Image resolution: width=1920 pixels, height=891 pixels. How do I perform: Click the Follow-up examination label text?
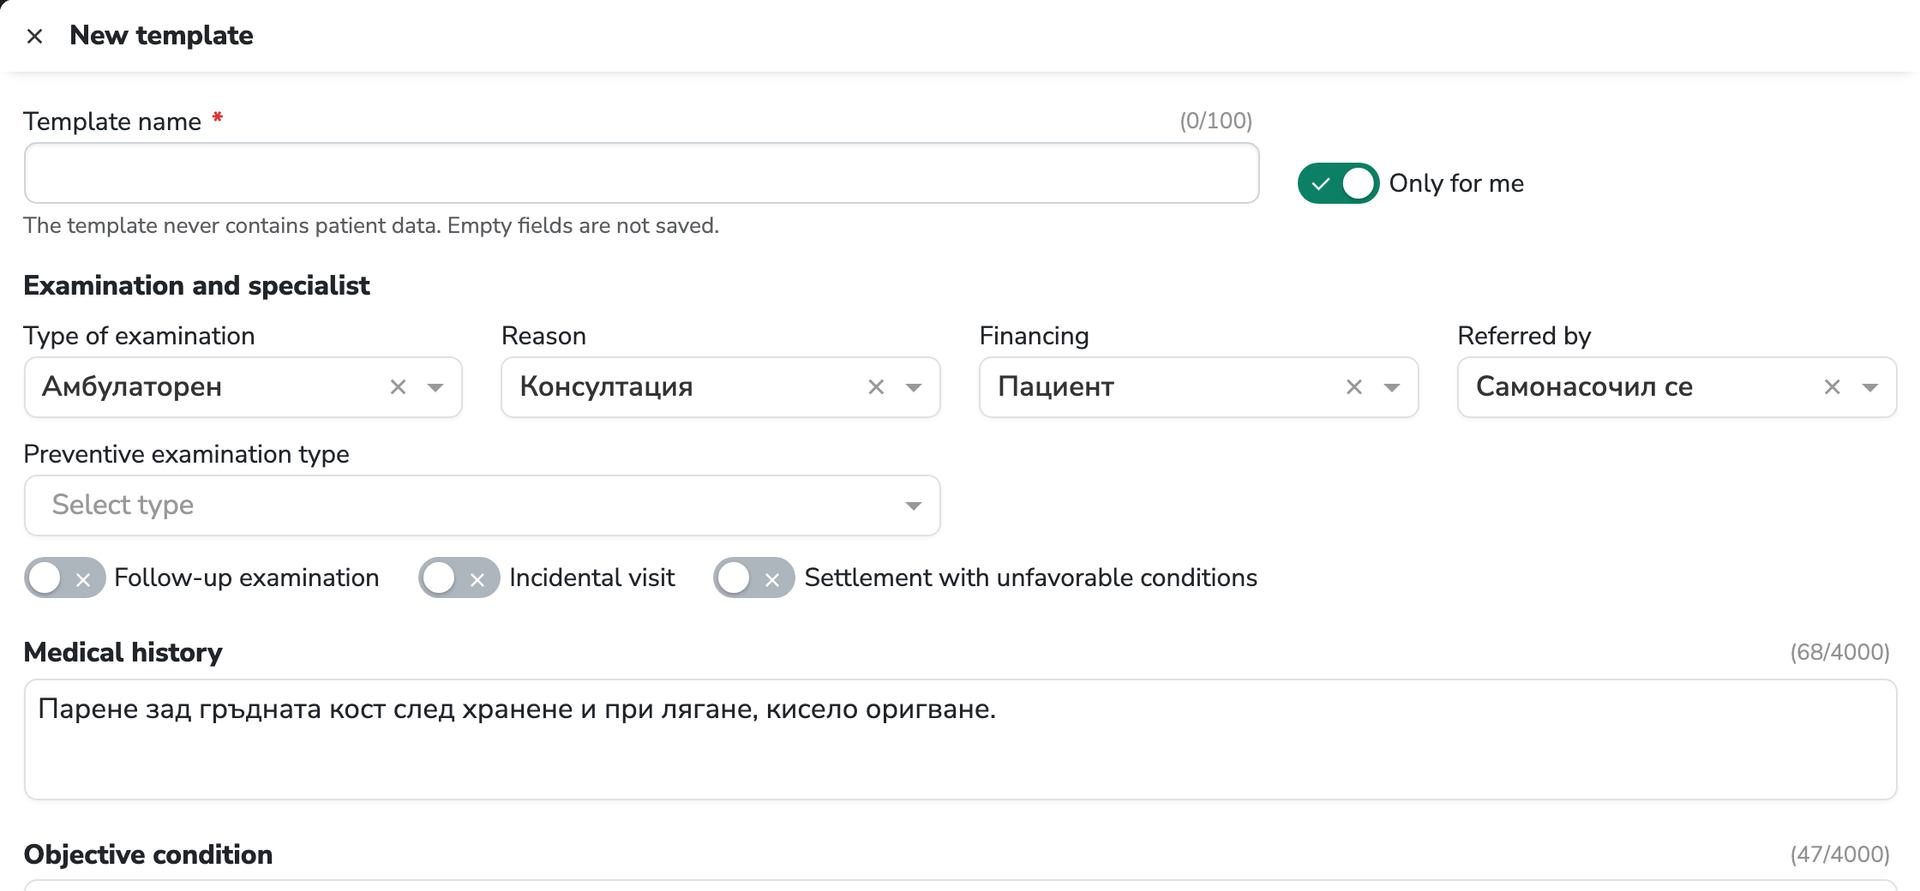[246, 578]
